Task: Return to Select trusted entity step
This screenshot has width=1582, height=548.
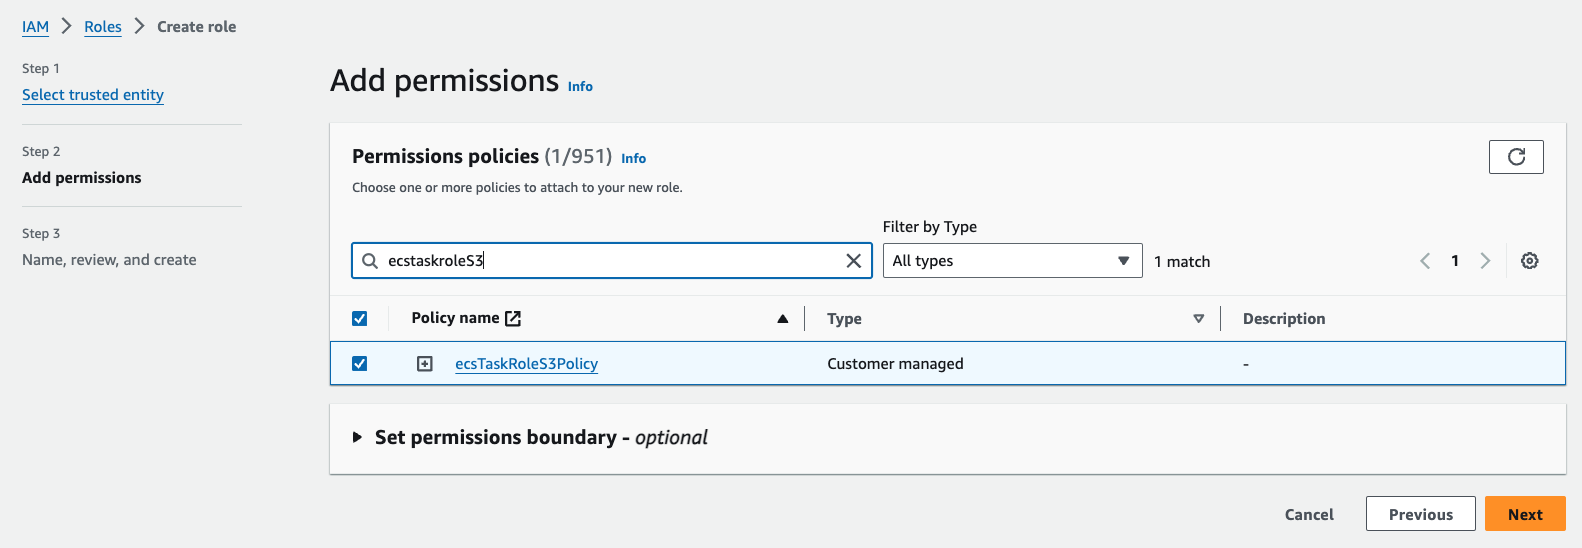Action: point(93,95)
